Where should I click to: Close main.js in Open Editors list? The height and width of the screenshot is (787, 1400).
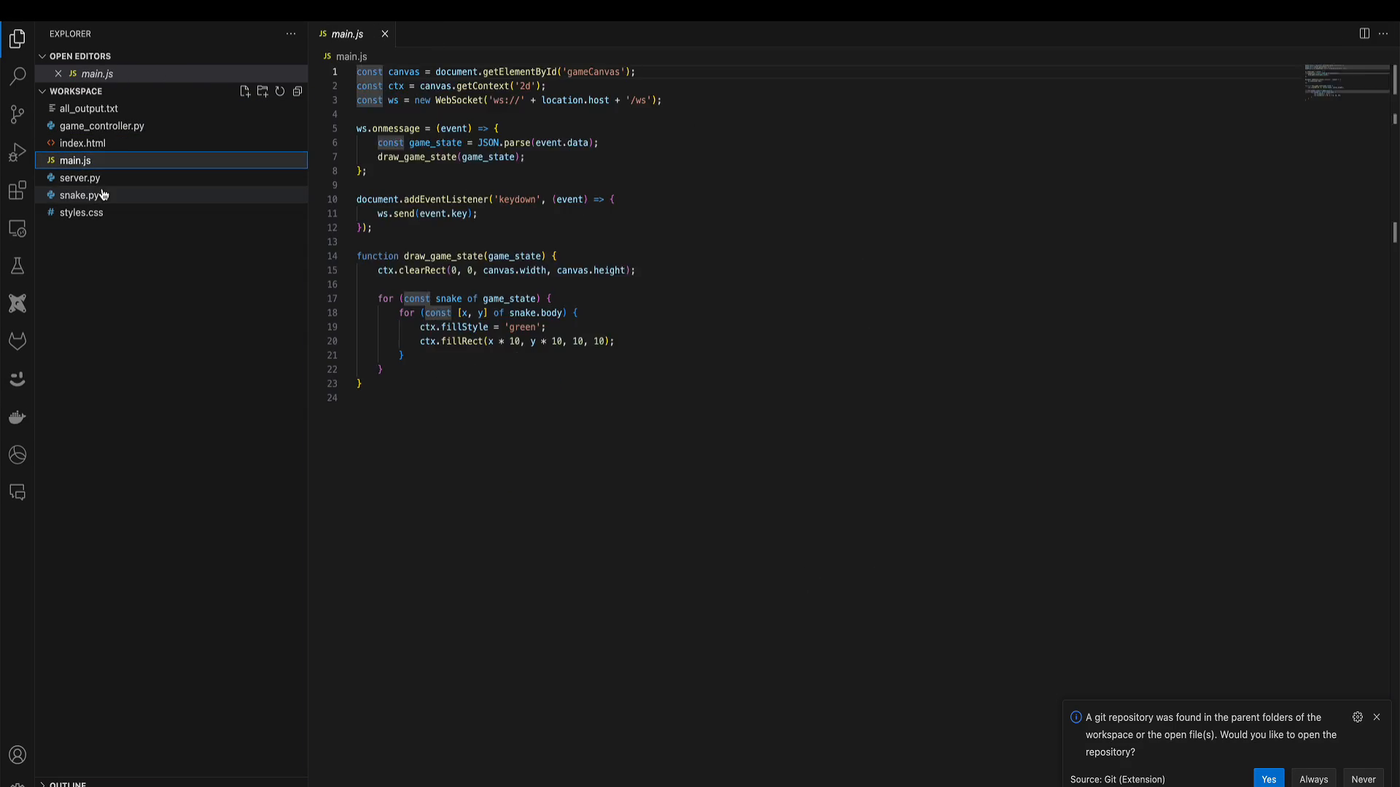coord(58,74)
